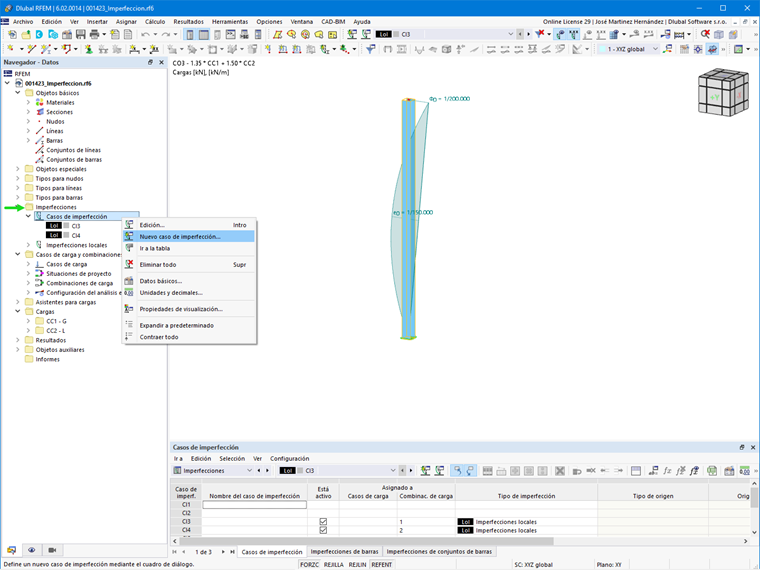
Task: Select the CI4 row header in table
Action: (x=186, y=530)
